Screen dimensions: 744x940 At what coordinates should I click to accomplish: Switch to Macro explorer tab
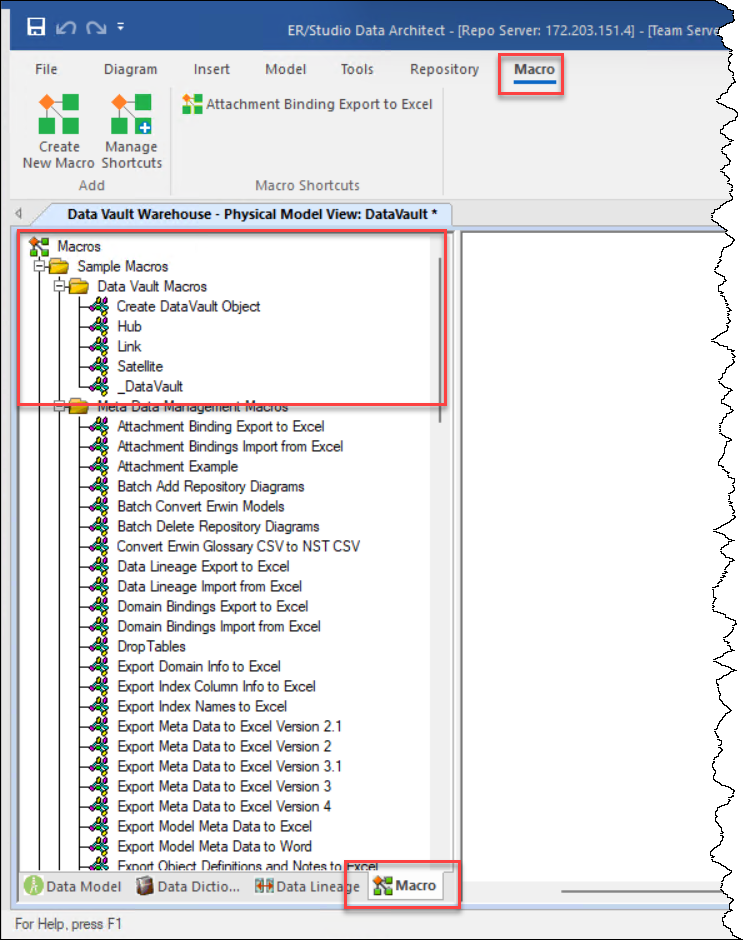405,885
